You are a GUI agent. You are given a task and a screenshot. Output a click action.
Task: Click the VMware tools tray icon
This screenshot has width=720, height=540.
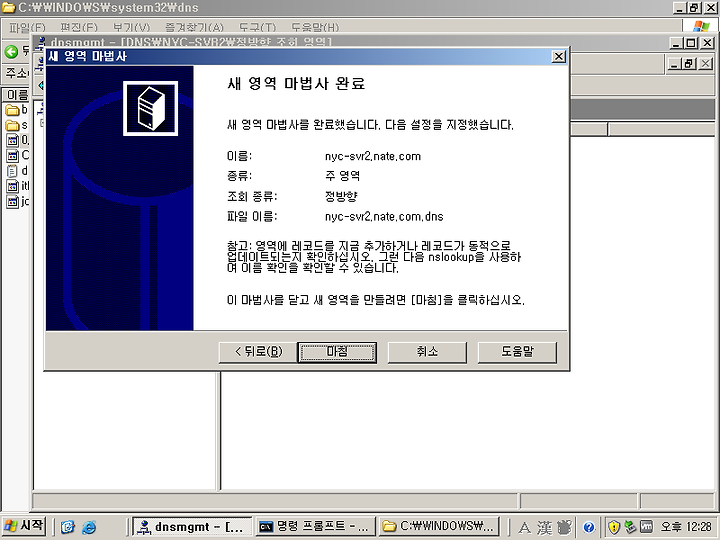point(646,527)
